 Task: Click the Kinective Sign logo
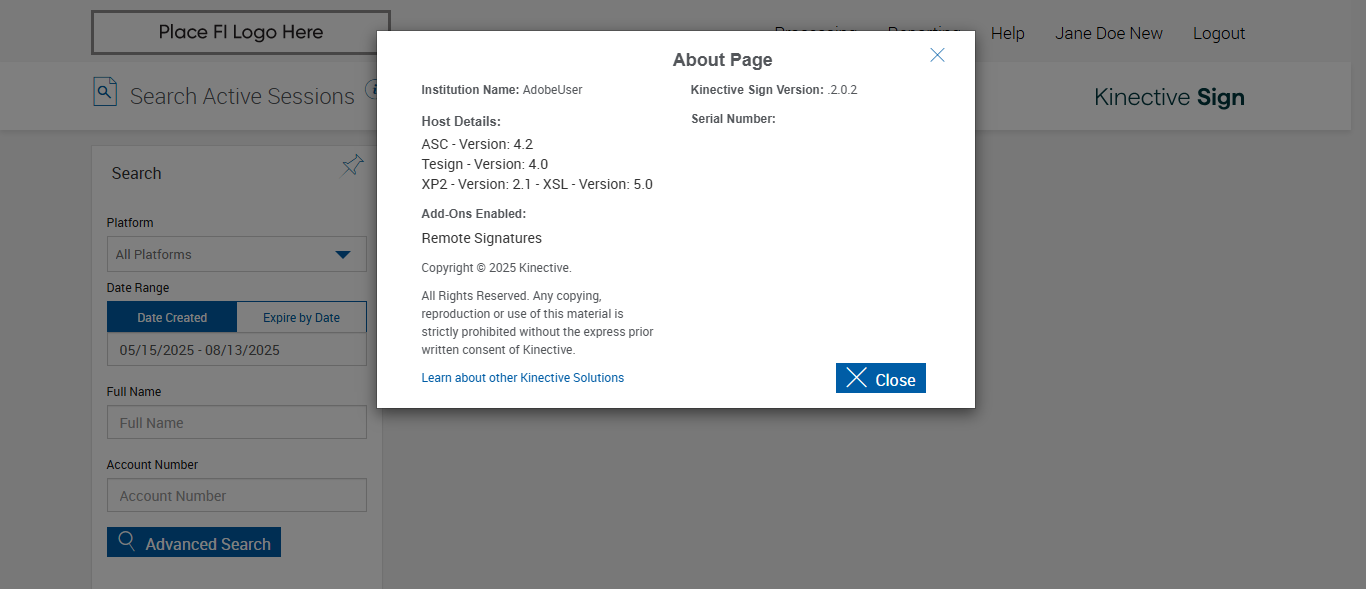(1170, 97)
